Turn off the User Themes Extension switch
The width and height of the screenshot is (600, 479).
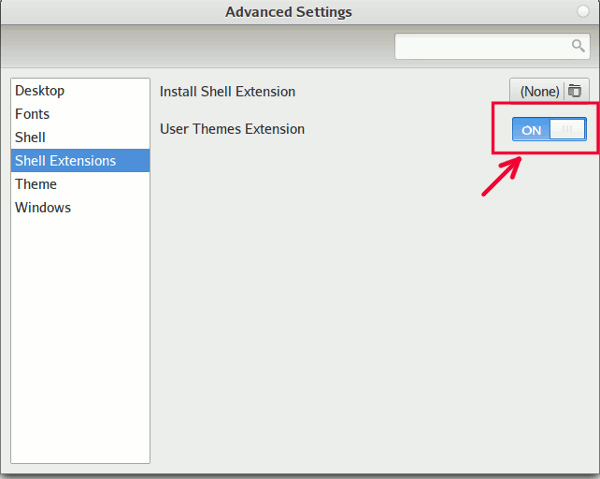coord(549,130)
